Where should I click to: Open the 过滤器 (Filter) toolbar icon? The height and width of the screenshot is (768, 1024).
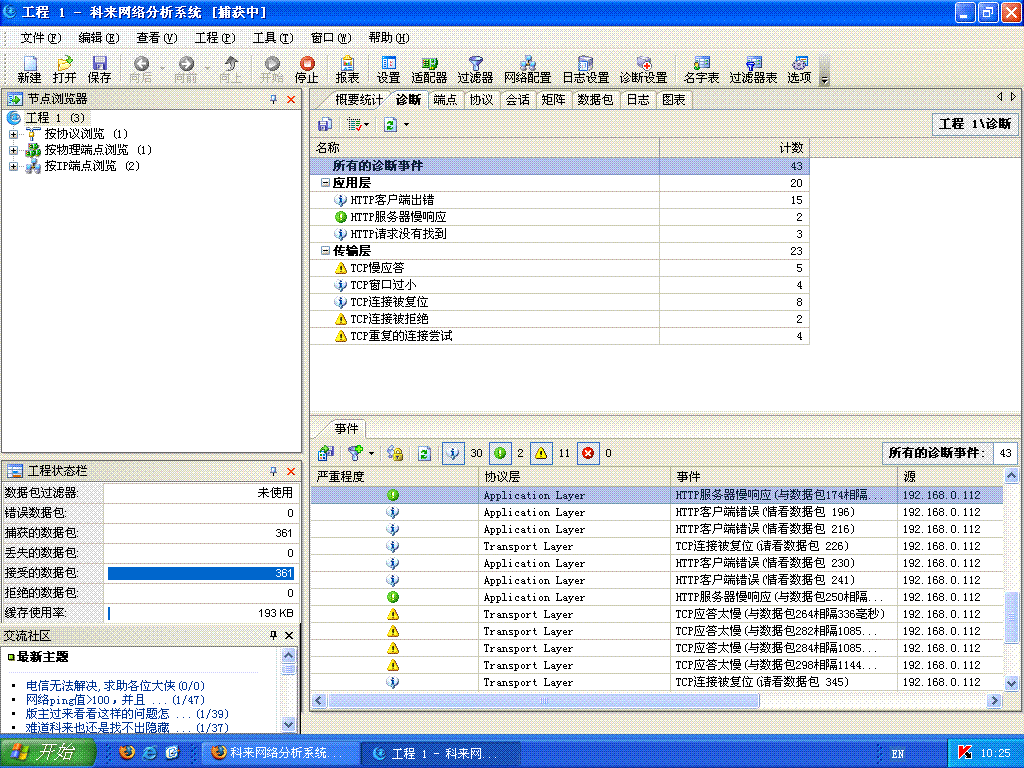[475, 69]
